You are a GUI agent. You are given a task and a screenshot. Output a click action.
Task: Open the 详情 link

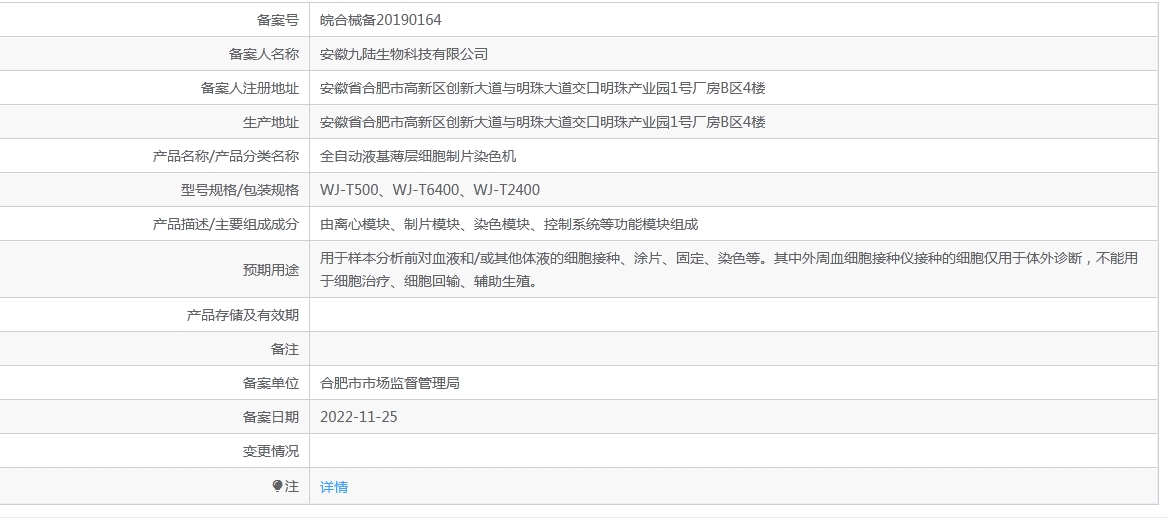pos(334,487)
